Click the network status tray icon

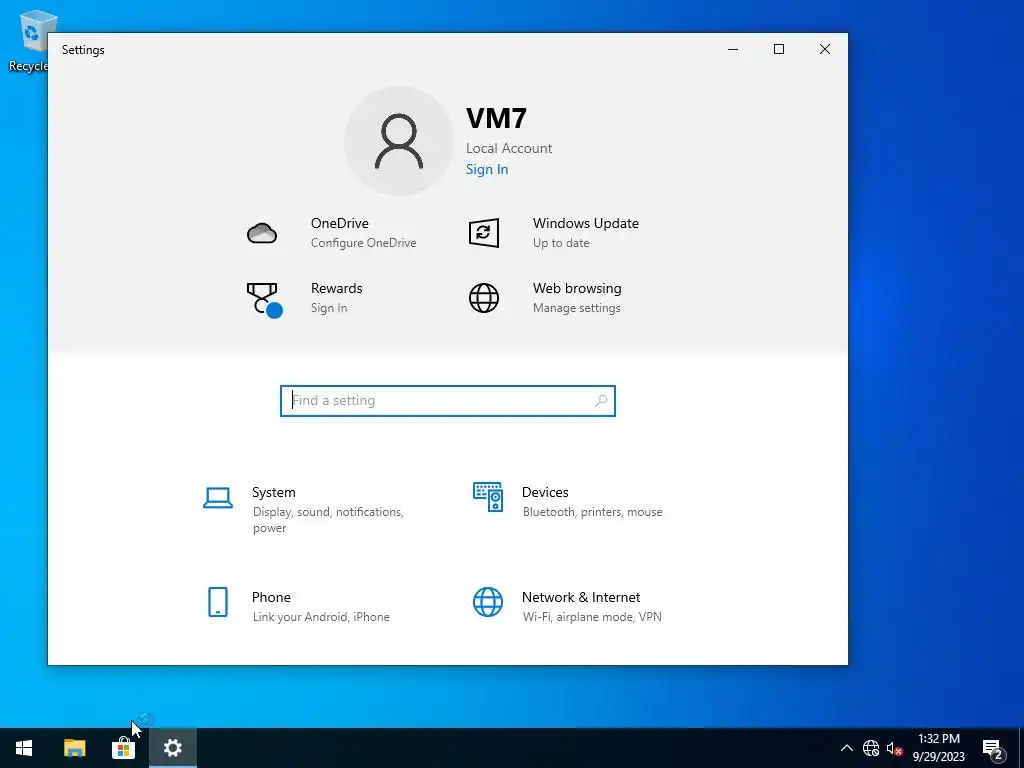(x=871, y=748)
